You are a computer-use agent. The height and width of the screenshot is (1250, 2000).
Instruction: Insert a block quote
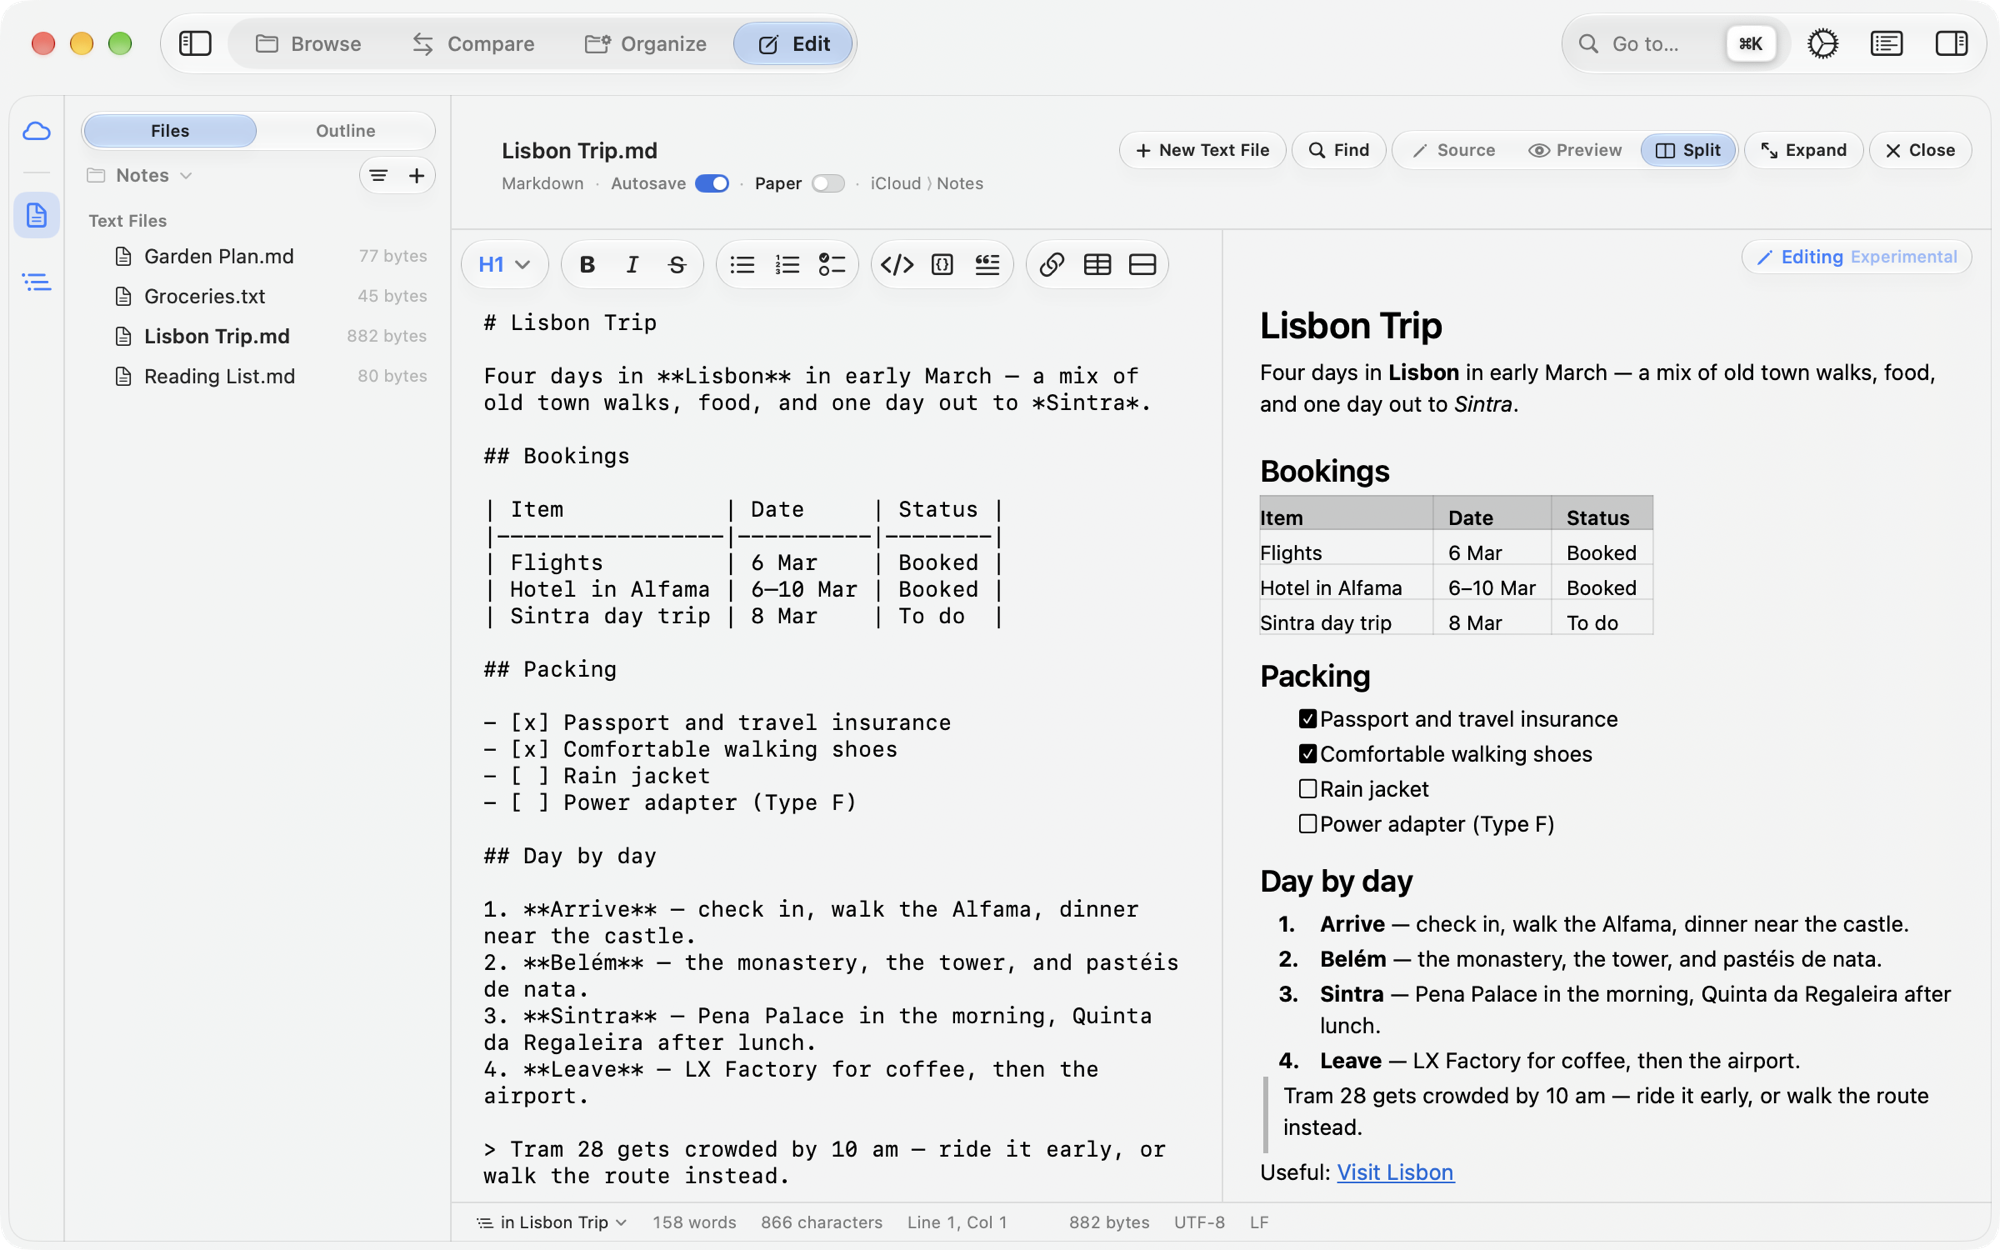(x=987, y=265)
